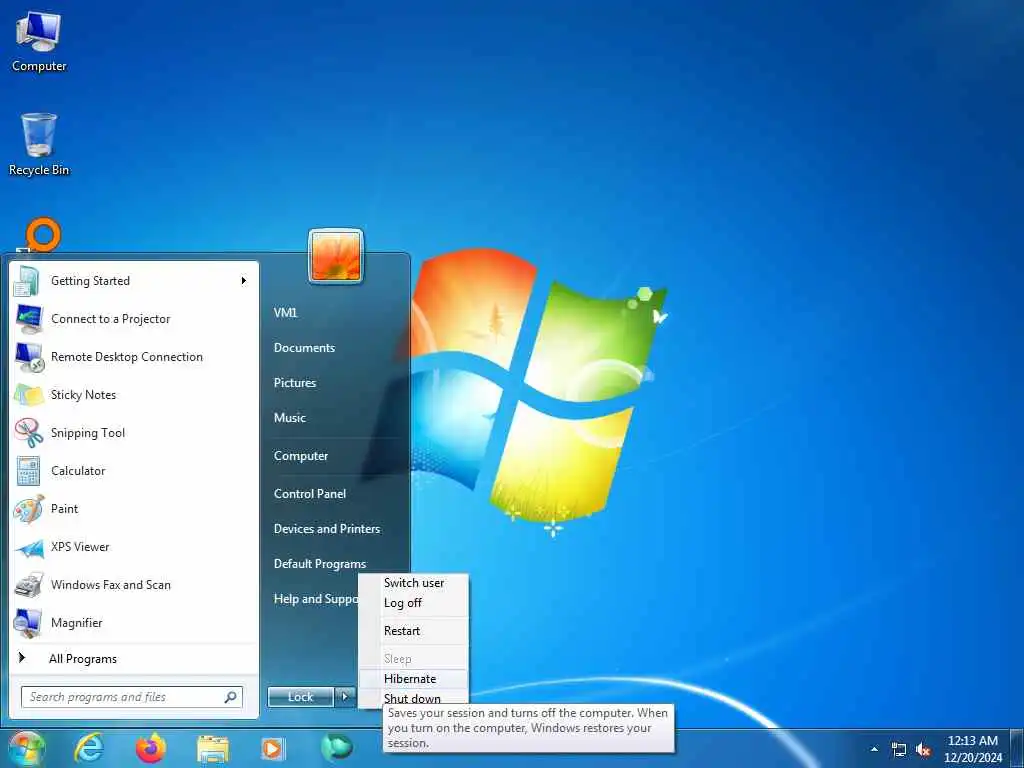
Task: Open Devices and Printers
Action: pos(327,529)
